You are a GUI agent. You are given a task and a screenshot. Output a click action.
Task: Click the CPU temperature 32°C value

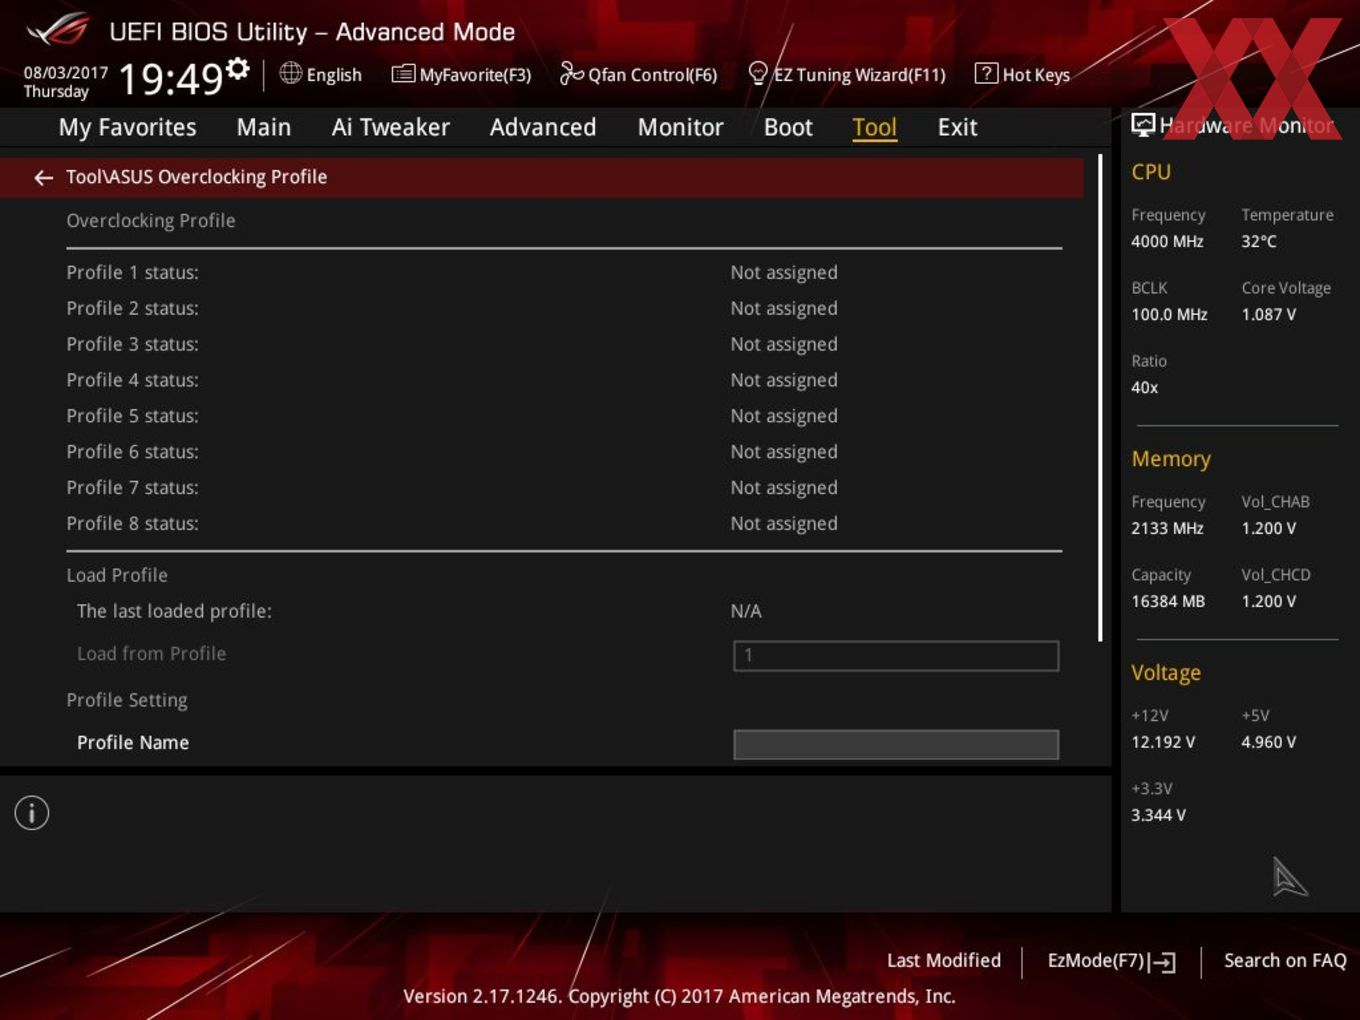(x=1259, y=241)
